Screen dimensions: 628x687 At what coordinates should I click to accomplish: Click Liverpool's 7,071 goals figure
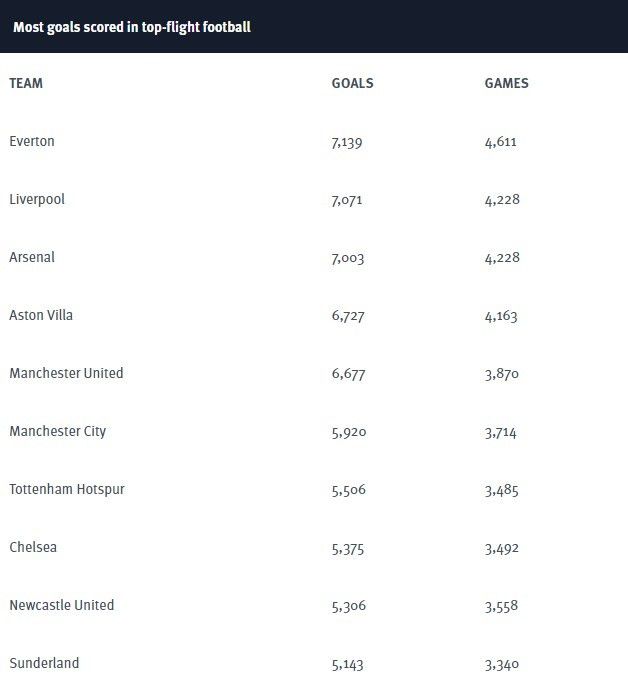pos(347,200)
